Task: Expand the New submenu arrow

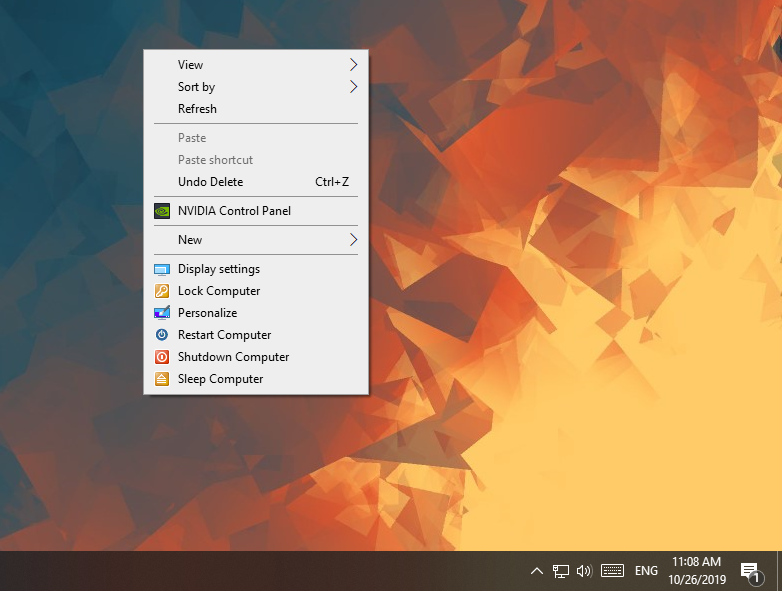Action: click(354, 240)
